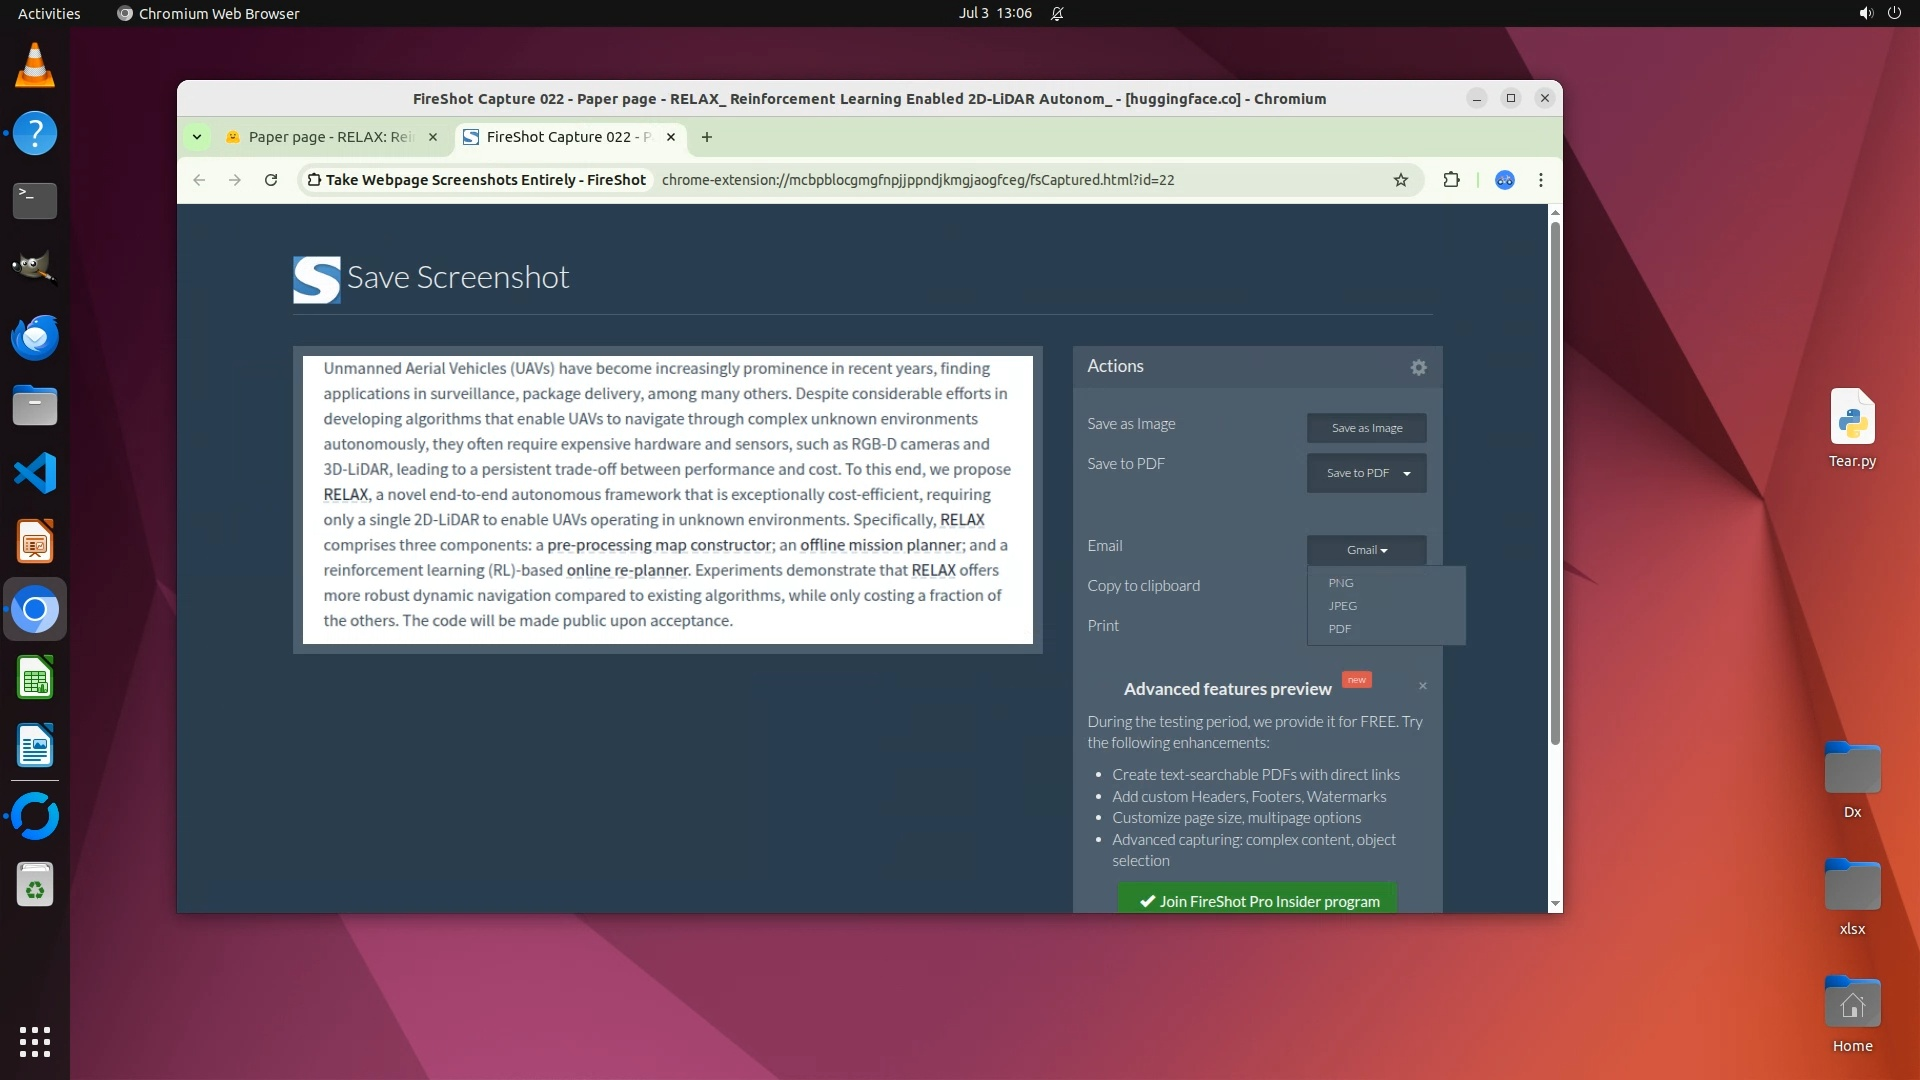Open Actions settings gear icon
Image resolution: width=1920 pixels, height=1080 pixels.
1418,368
